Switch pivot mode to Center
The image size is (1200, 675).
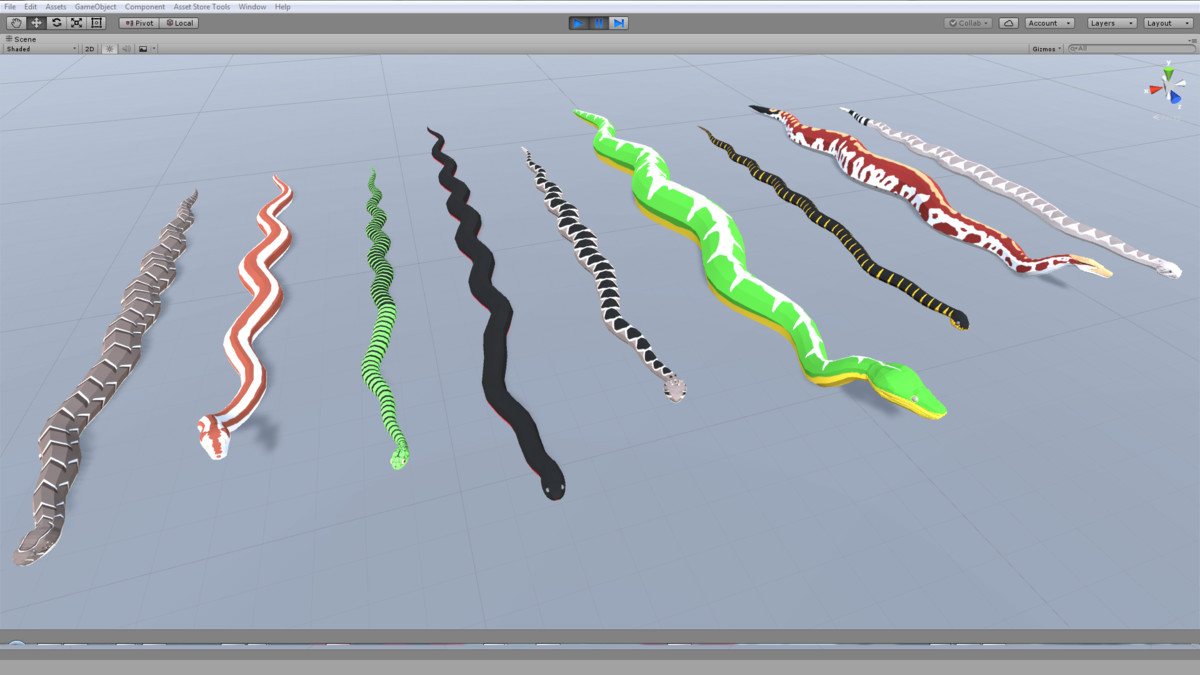(138, 22)
